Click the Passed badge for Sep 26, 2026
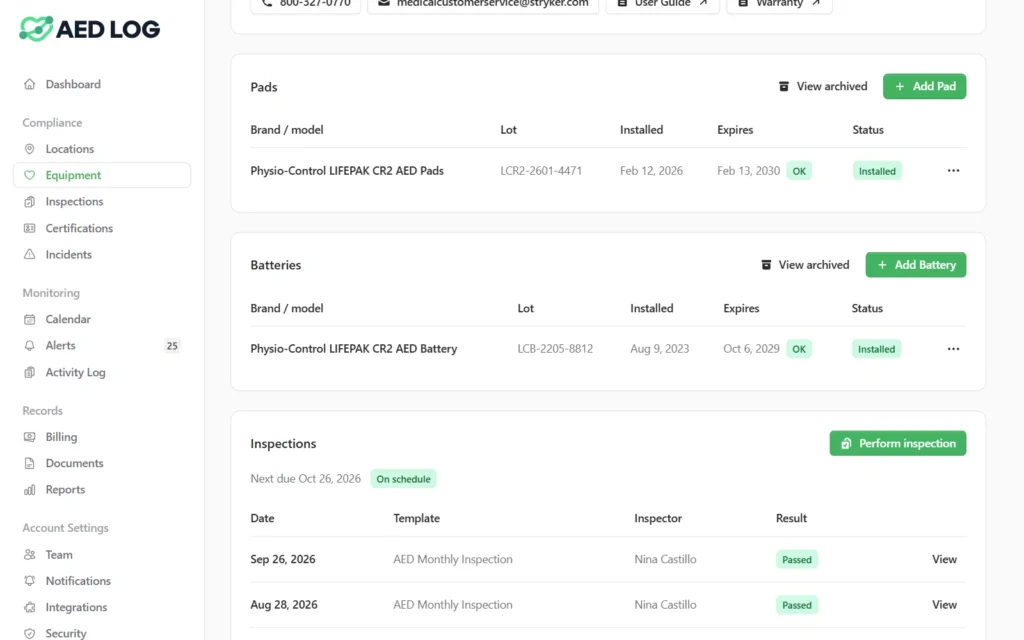1024x640 pixels. (x=797, y=560)
